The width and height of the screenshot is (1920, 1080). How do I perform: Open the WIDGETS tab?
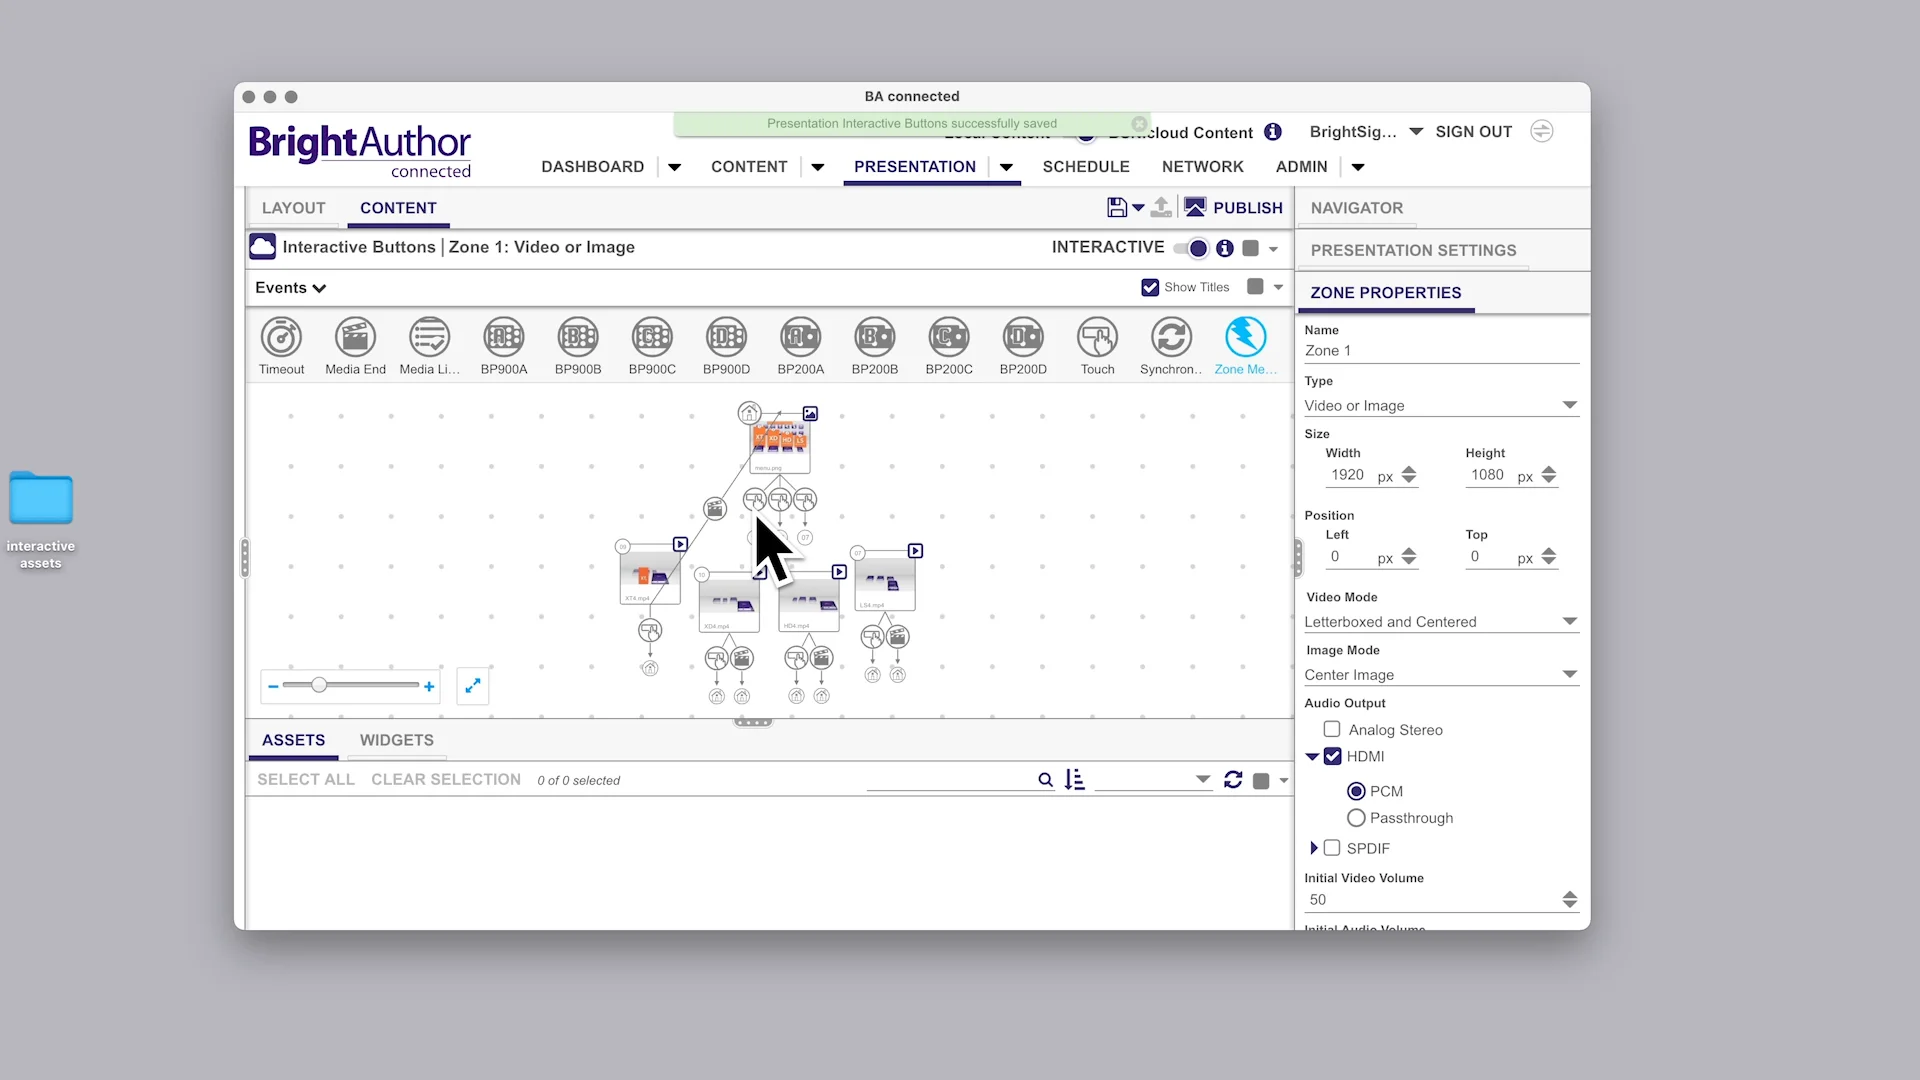(x=397, y=740)
